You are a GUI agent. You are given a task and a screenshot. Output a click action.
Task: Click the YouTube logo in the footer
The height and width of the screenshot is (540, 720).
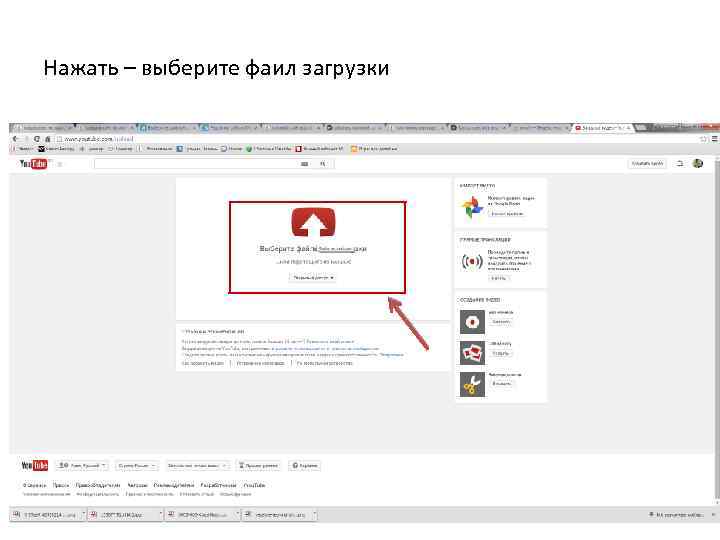[35, 466]
